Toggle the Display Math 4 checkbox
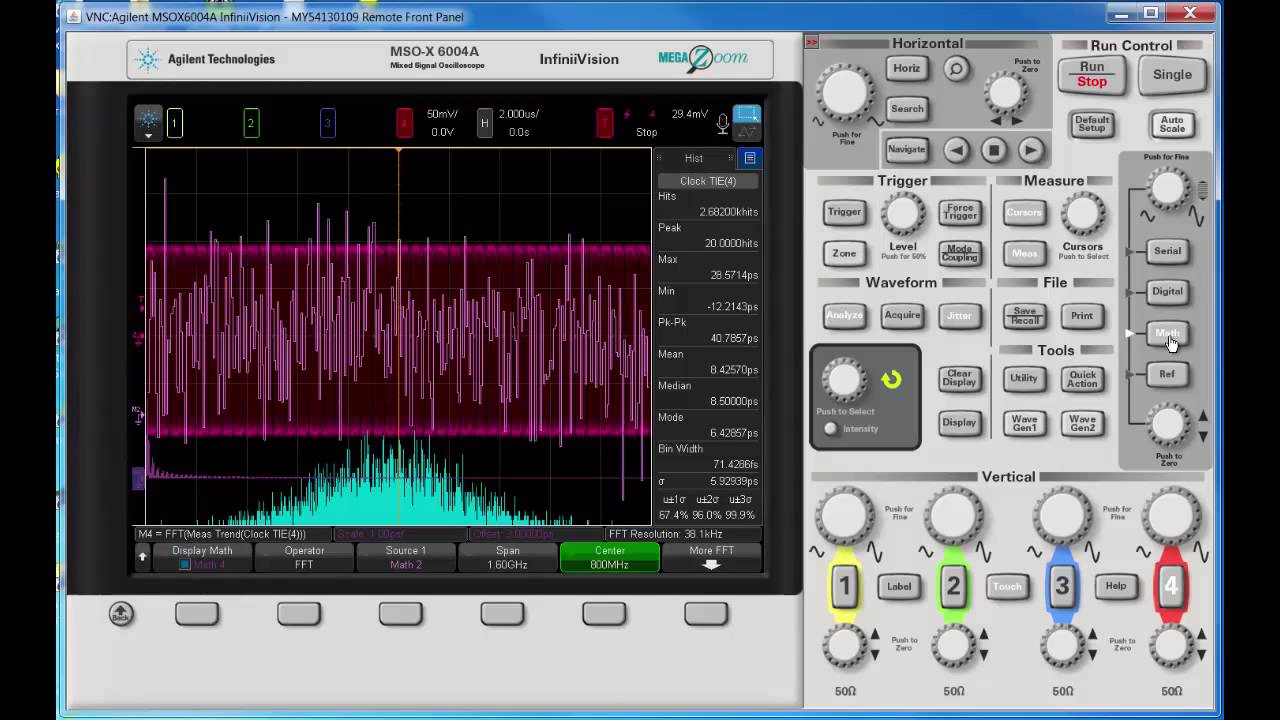 184,565
